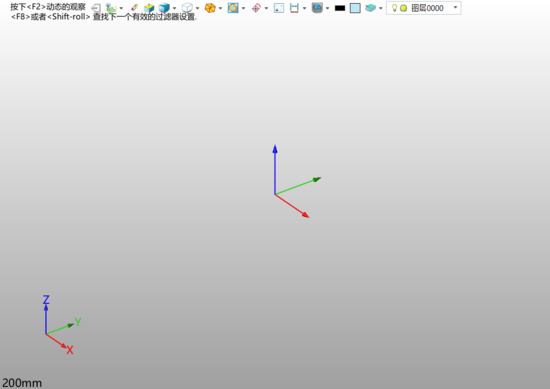
Task: Select the red crosshair target icon
Action: click(x=256, y=8)
